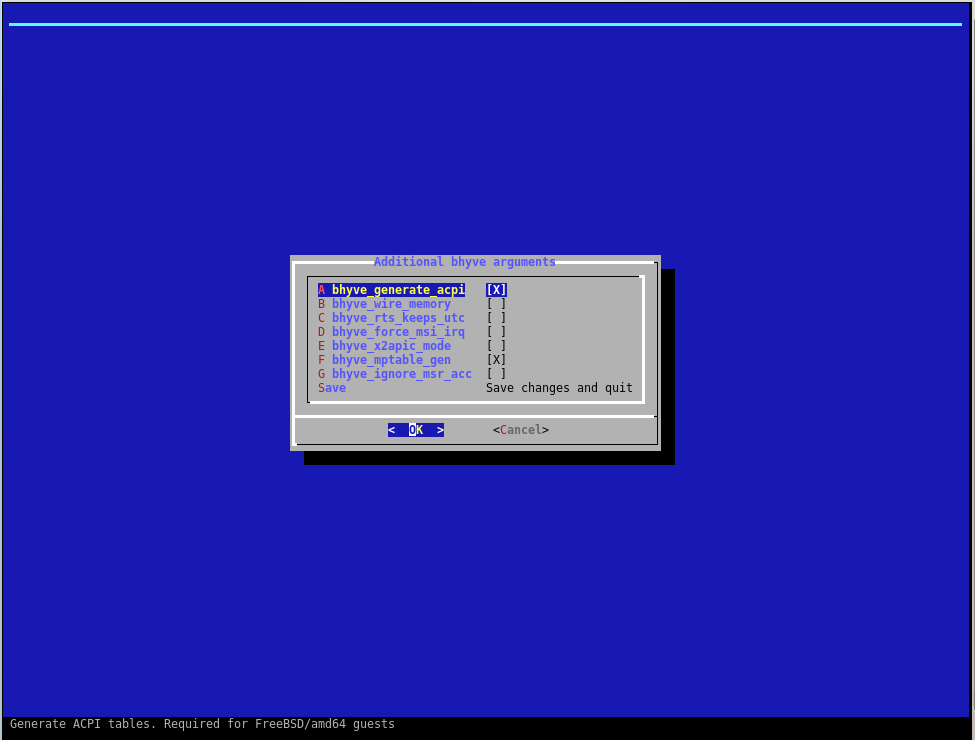
Task: Check the bhyve_x2apic_mode box
Action: point(496,346)
